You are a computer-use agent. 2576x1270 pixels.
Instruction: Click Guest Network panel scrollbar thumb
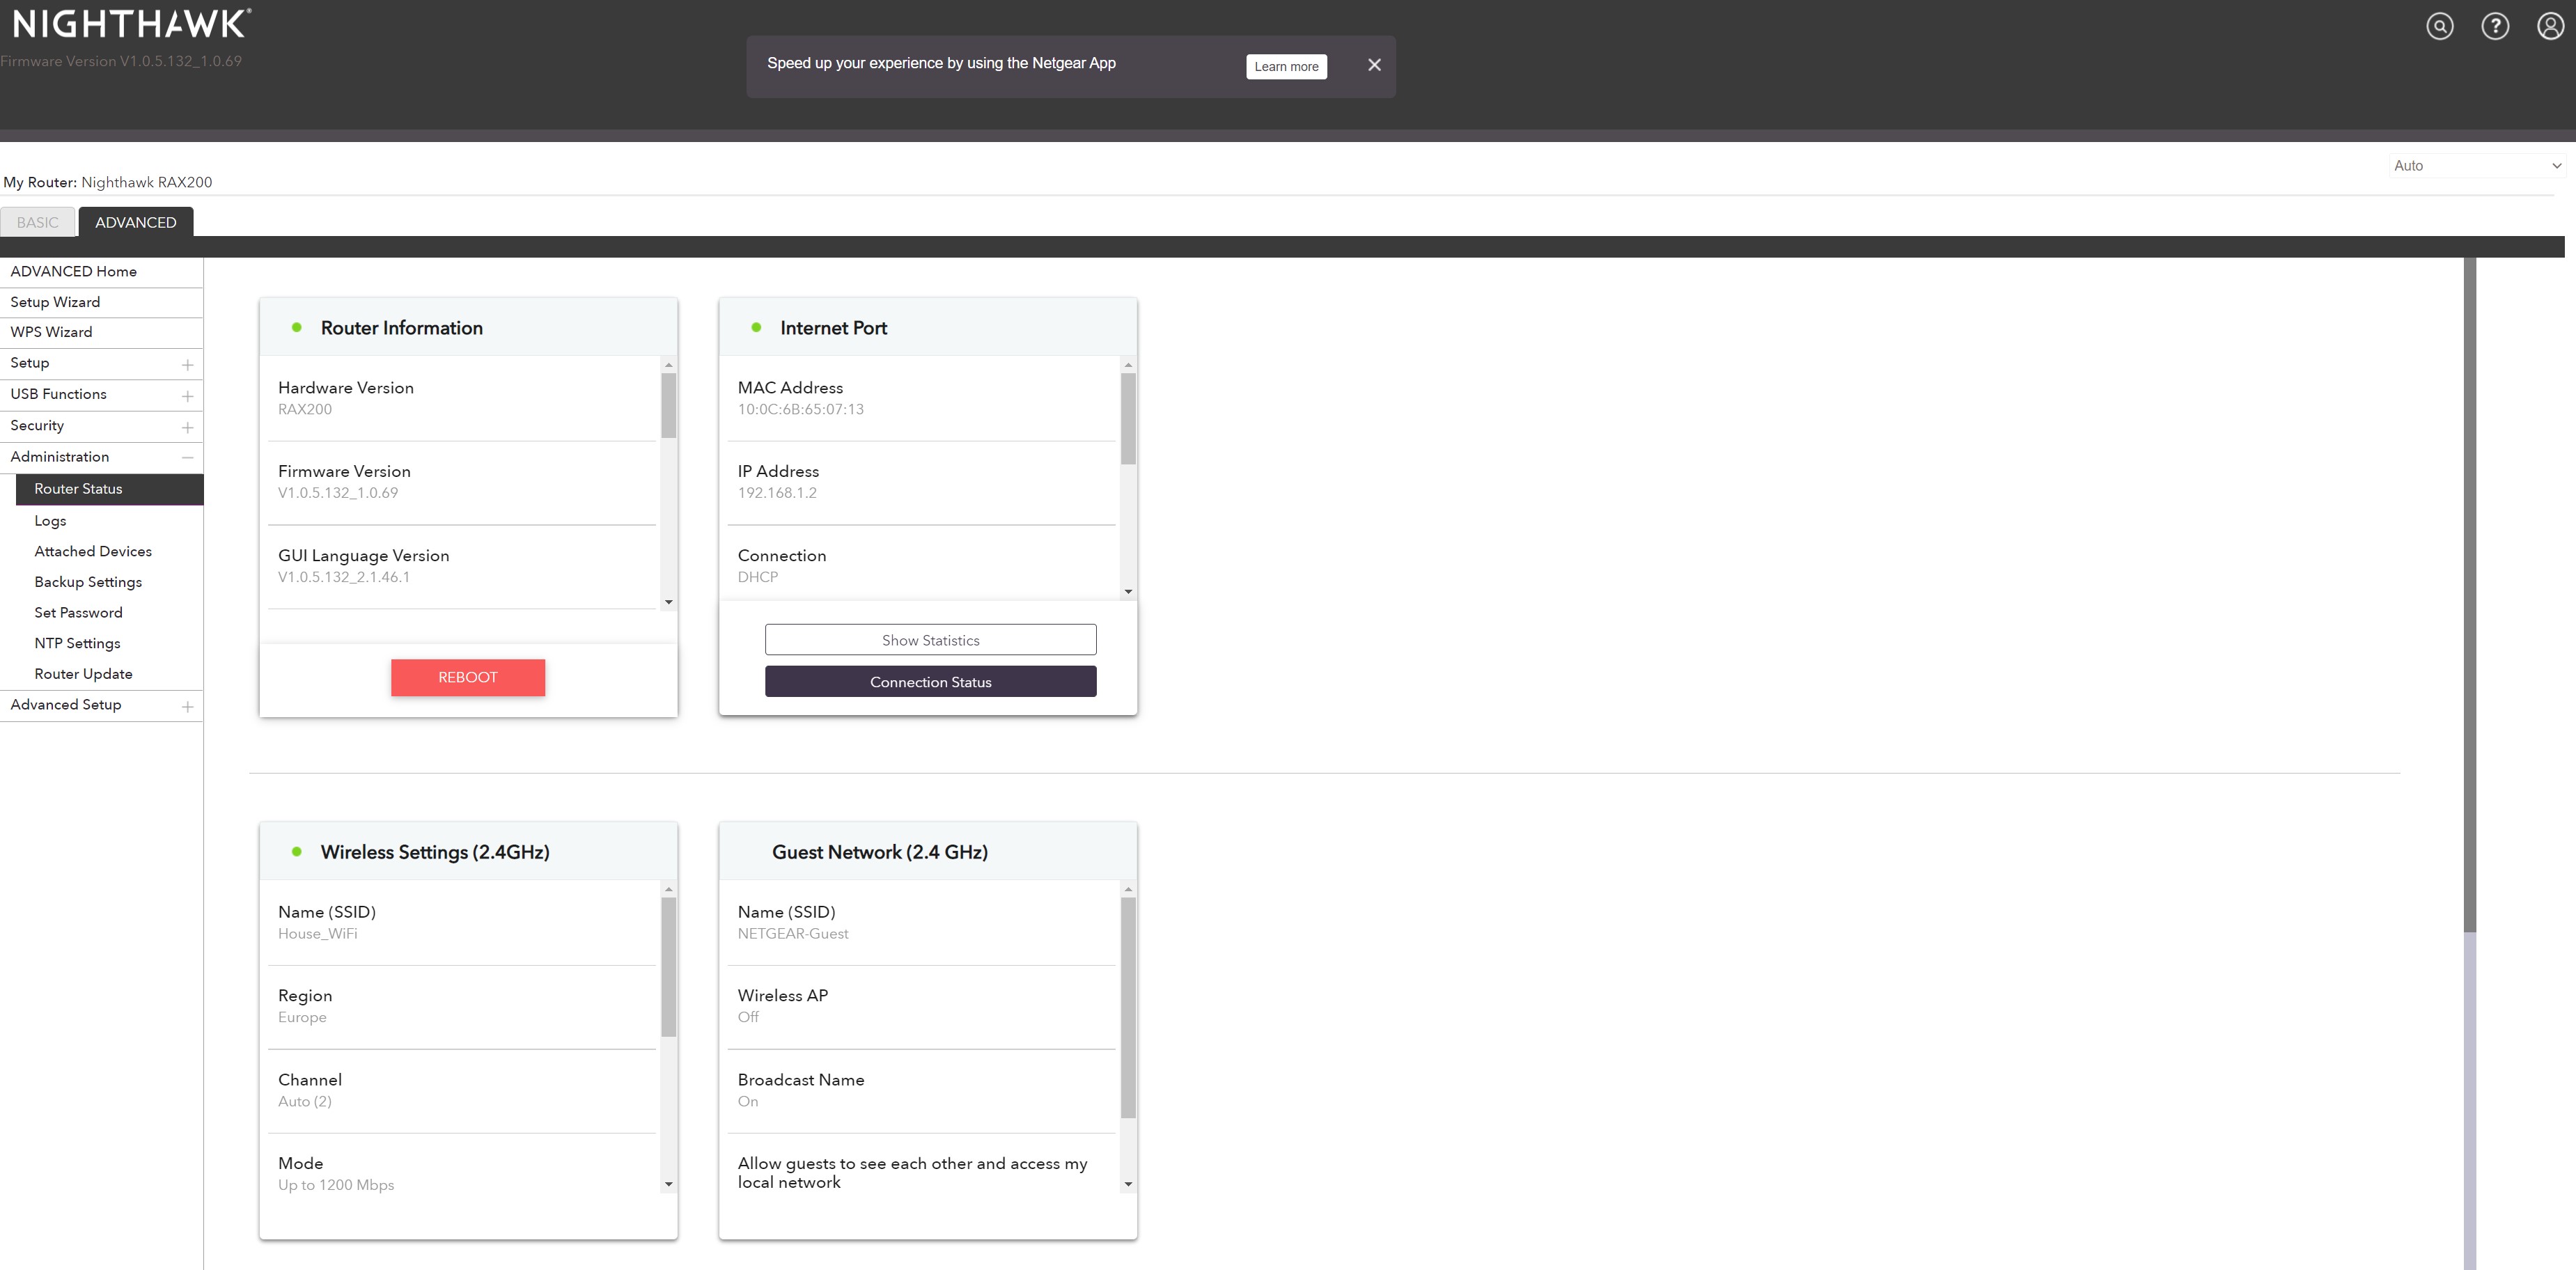pyautogui.click(x=1128, y=1008)
